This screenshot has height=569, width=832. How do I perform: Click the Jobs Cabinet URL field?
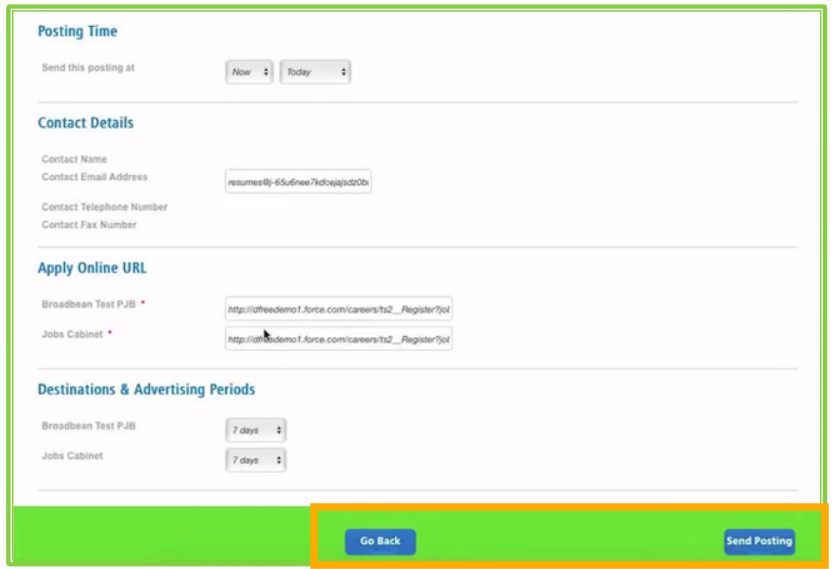339,339
